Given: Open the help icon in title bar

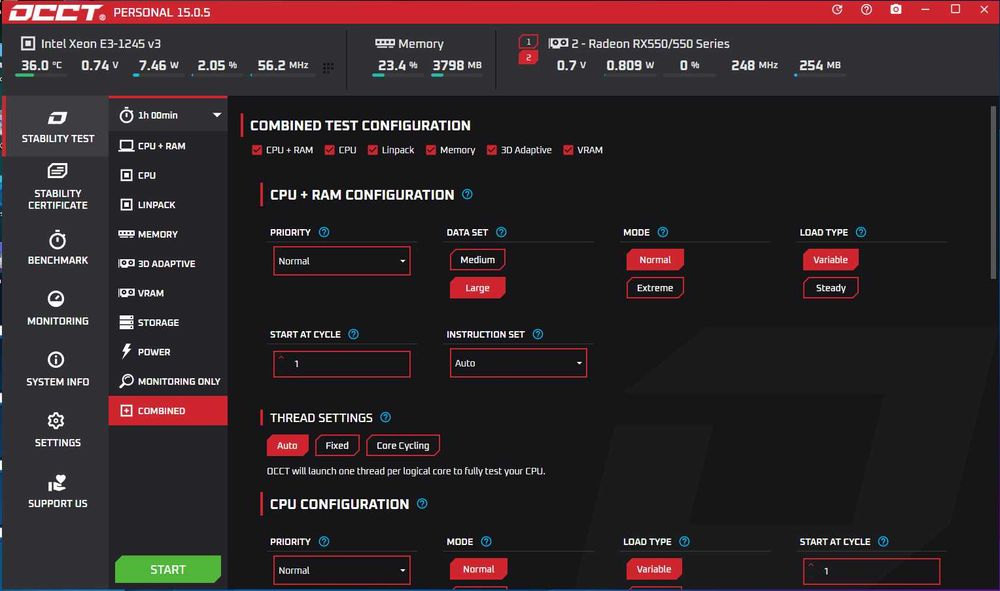Looking at the screenshot, I should pos(866,10).
